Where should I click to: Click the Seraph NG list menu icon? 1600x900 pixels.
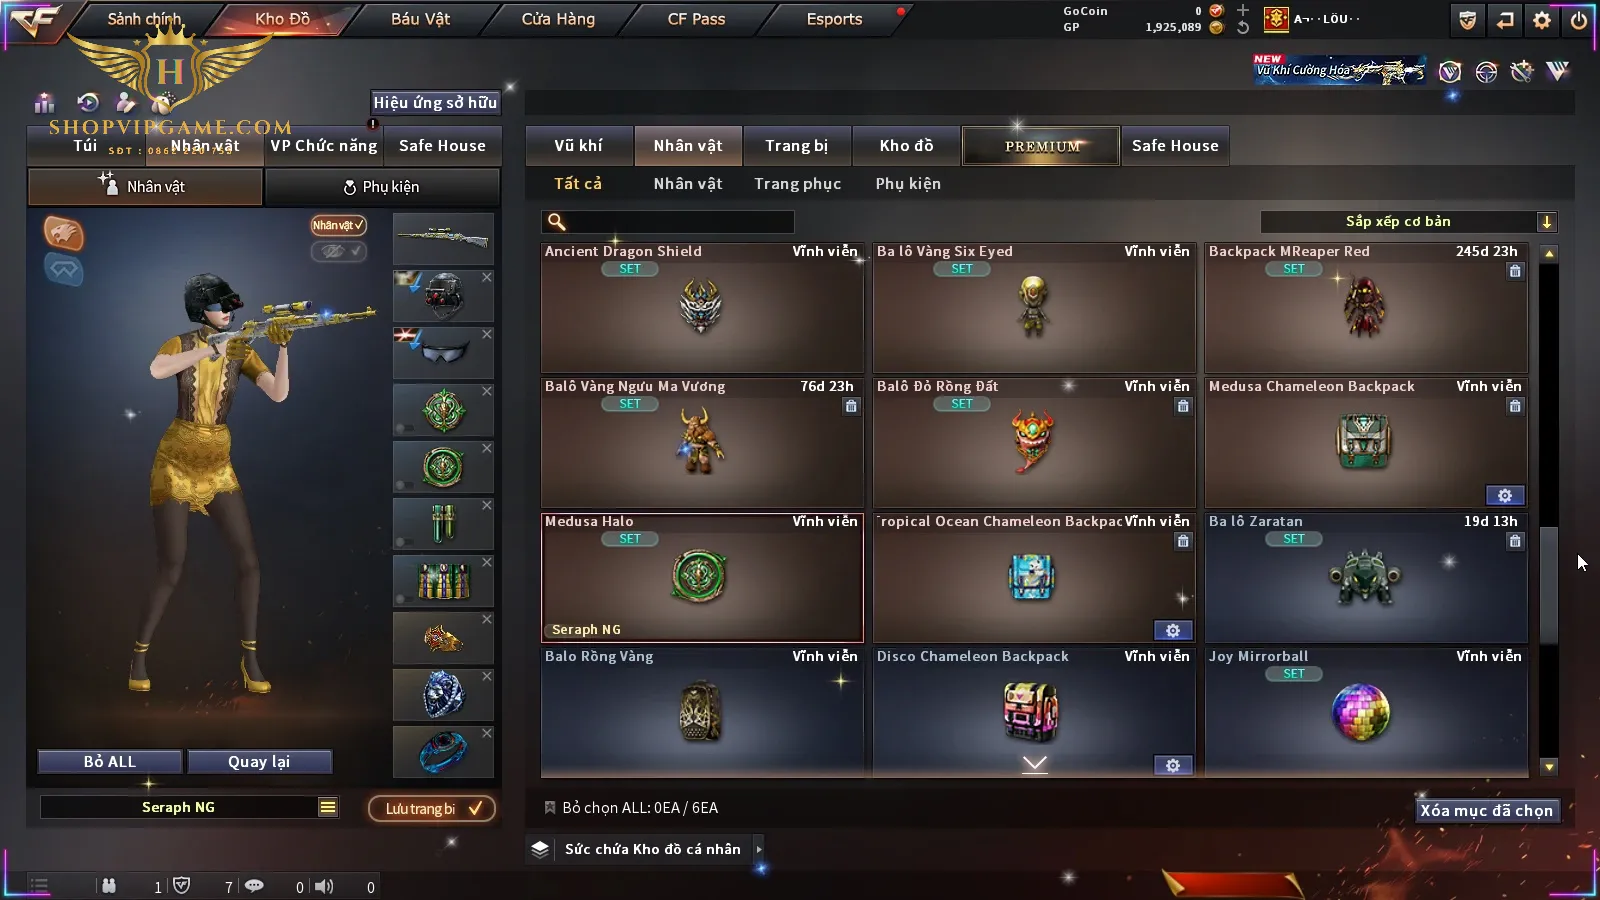coord(328,807)
